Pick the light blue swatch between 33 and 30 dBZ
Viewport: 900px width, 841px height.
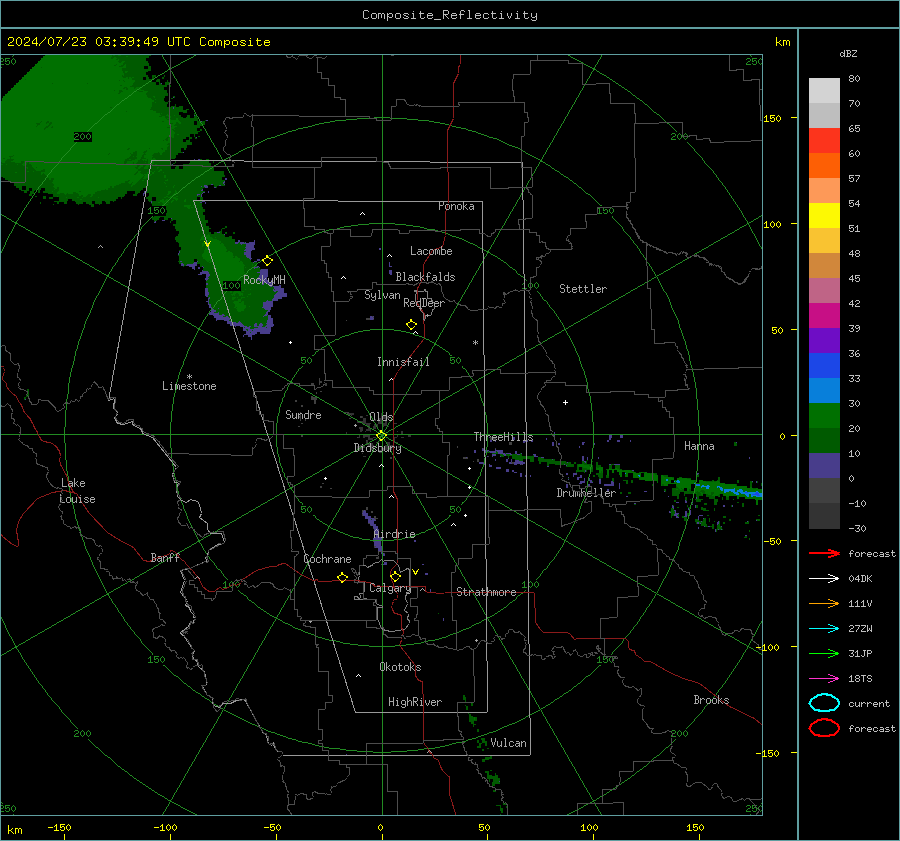point(824,390)
